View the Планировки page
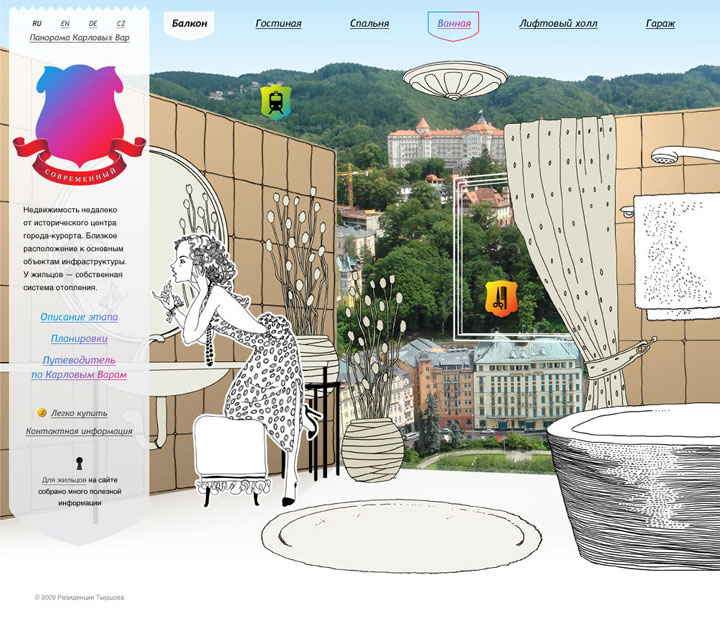This screenshot has width=720, height=625. [79, 339]
